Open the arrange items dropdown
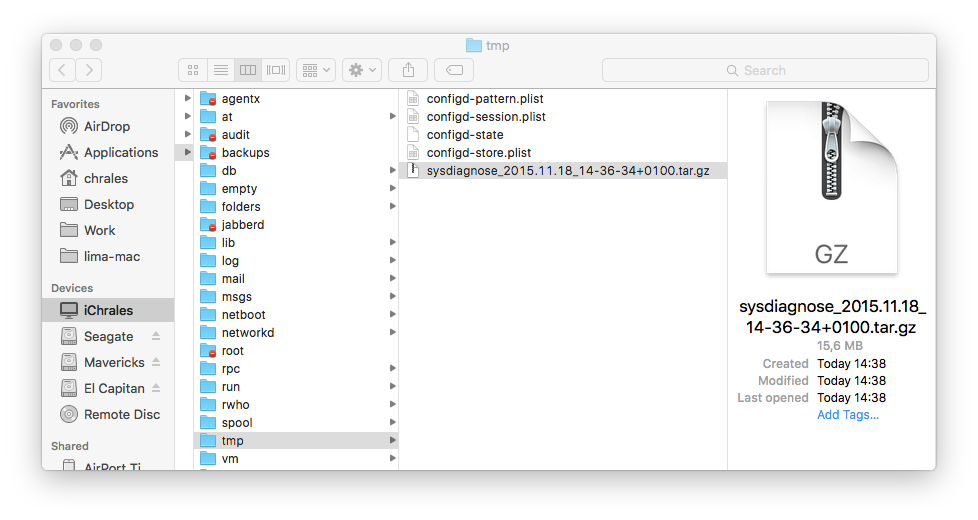 [316, 70]
